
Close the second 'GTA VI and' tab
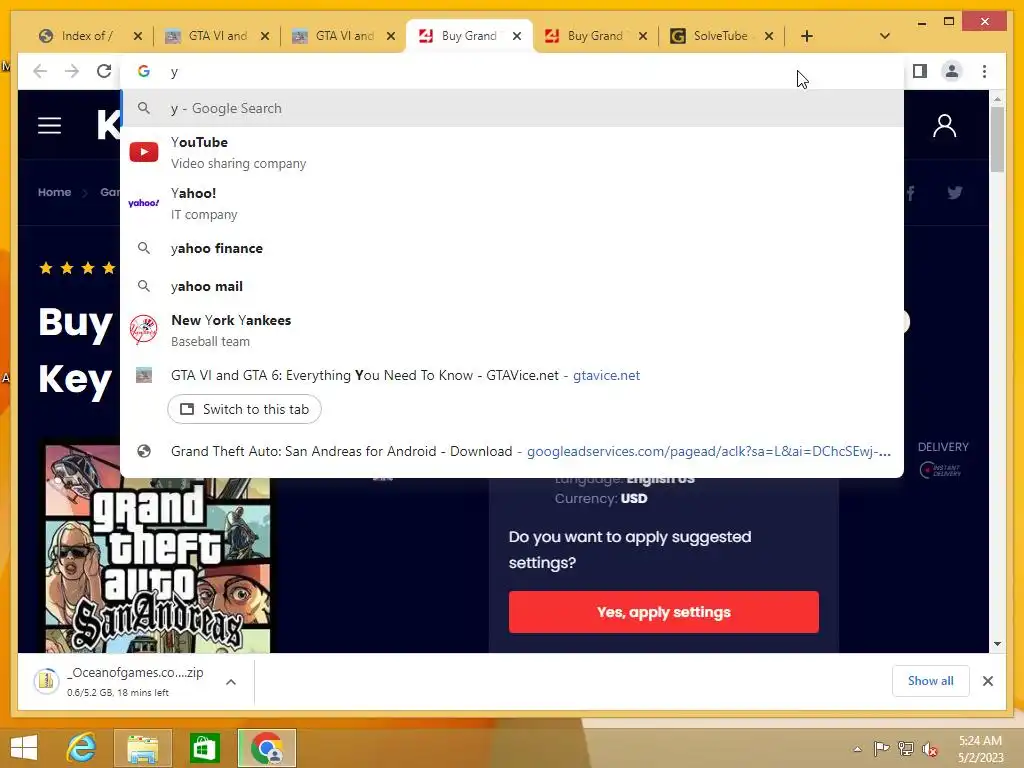tap(391, 36)
